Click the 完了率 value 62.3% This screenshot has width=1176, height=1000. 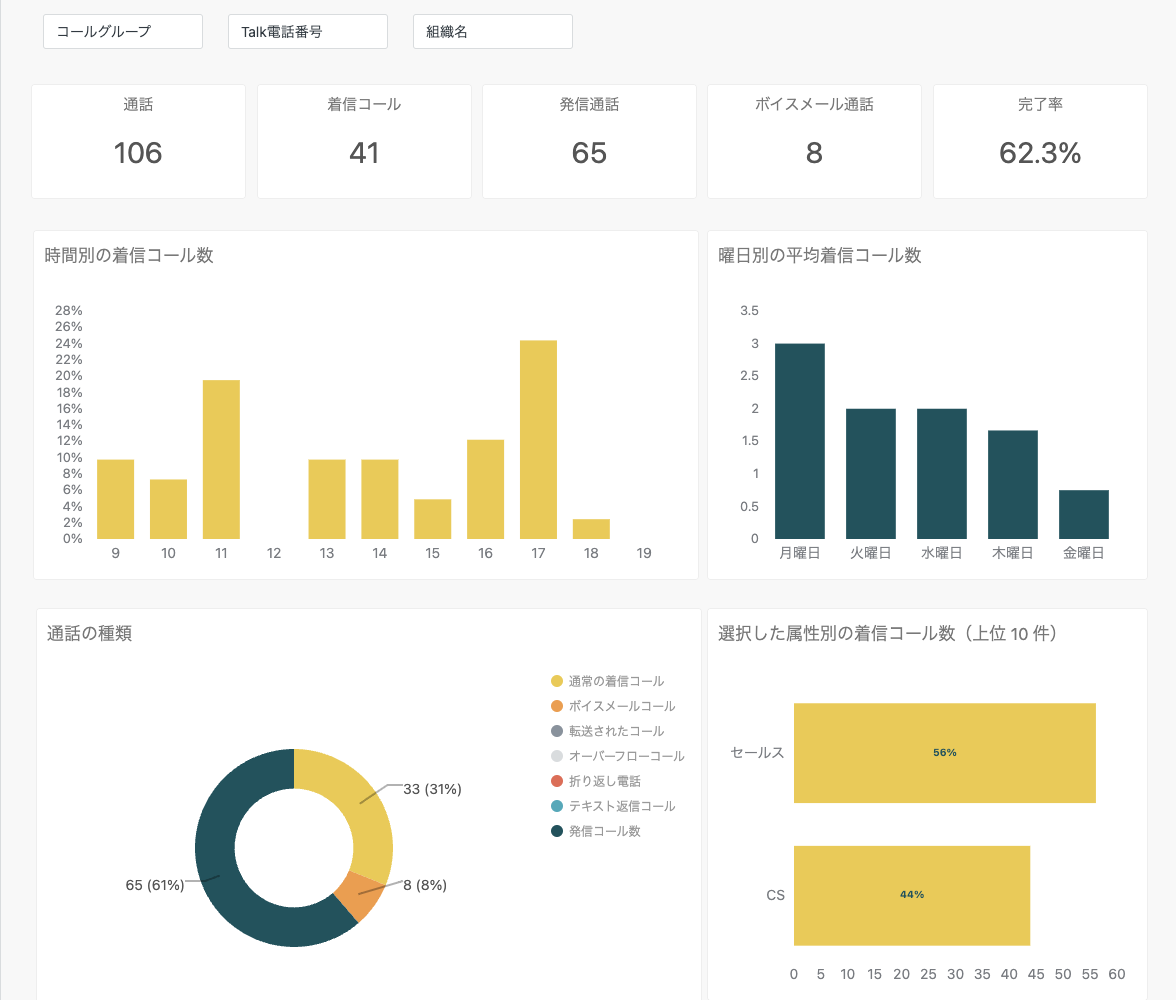tap(1040, 153)
